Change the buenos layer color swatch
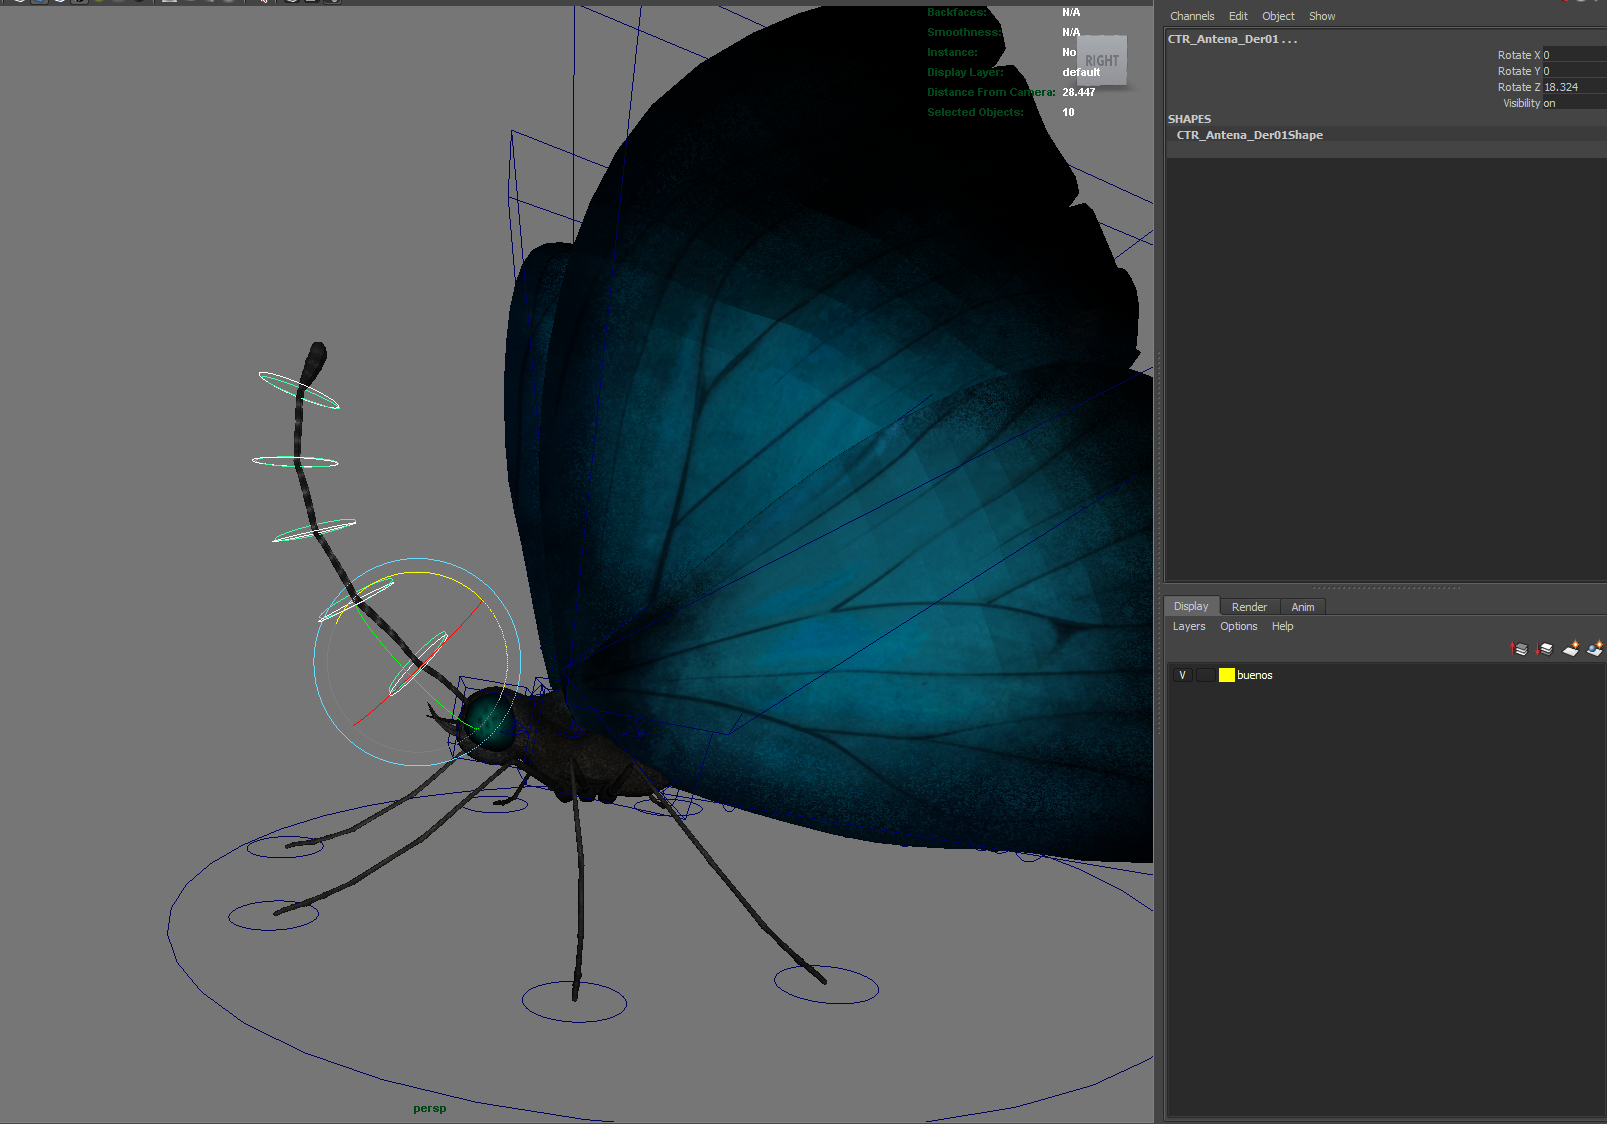This screenshot has width=1607, height=1124. (x=1226, y=675)
